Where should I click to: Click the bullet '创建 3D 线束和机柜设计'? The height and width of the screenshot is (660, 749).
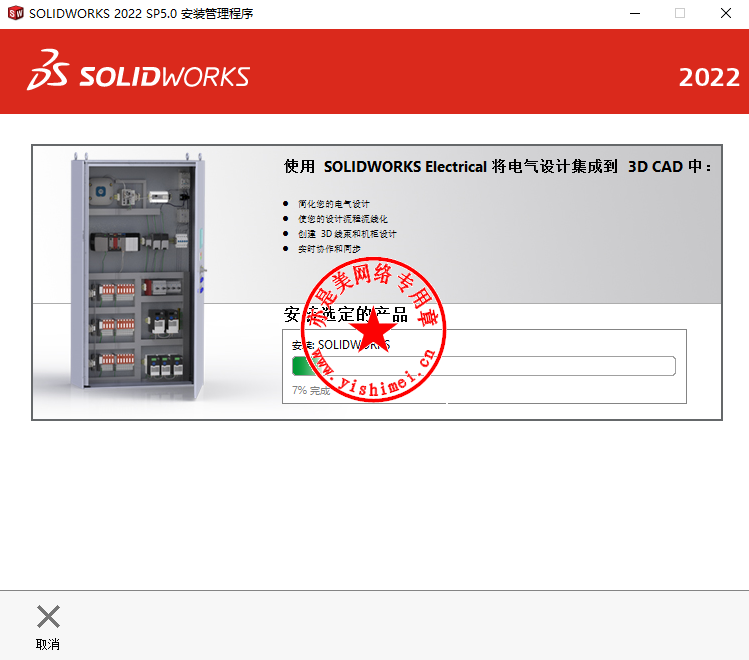(x=347, y=234)
